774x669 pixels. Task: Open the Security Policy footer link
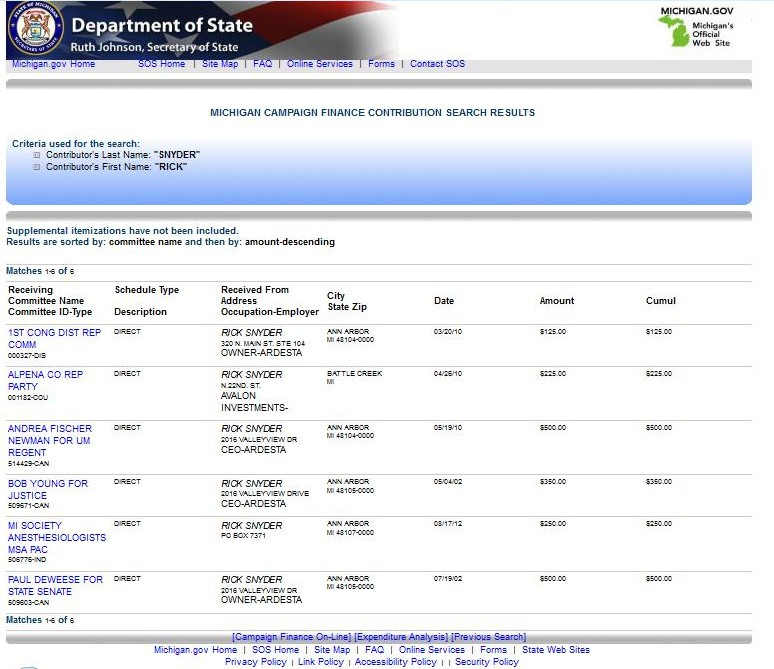487,662
